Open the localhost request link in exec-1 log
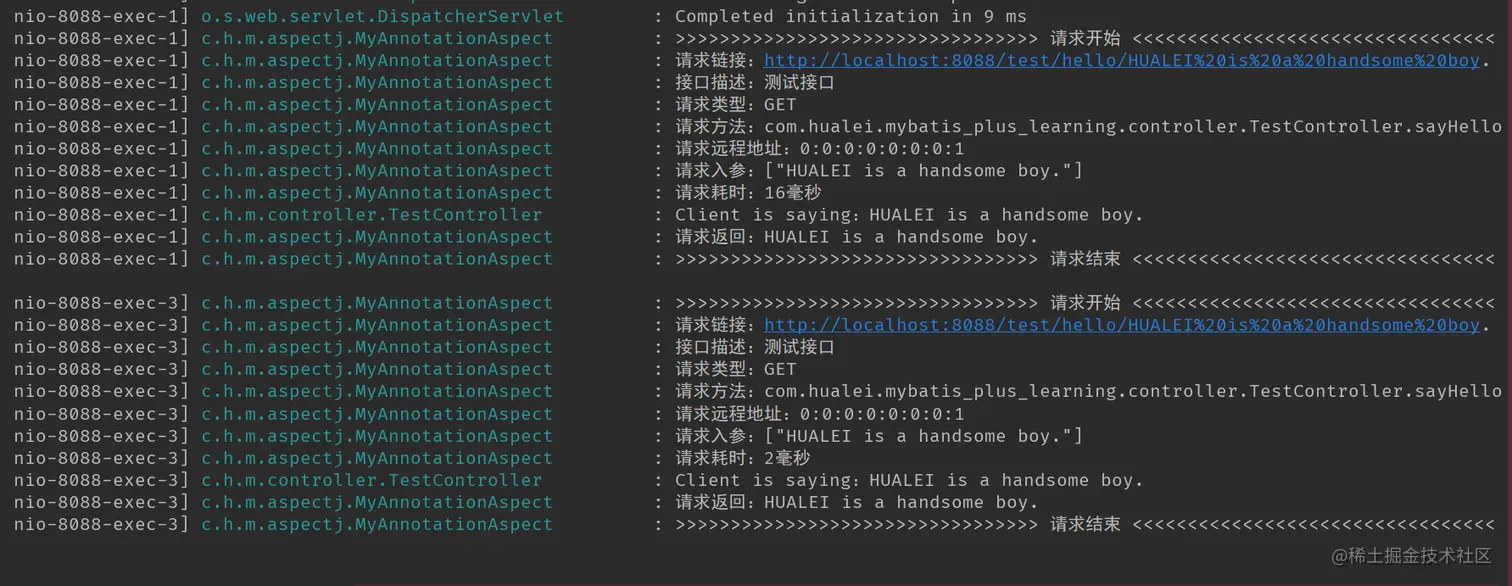The height and width of the screenshot is (586, 1512). pyautogui.click(x=1120, y=61)
